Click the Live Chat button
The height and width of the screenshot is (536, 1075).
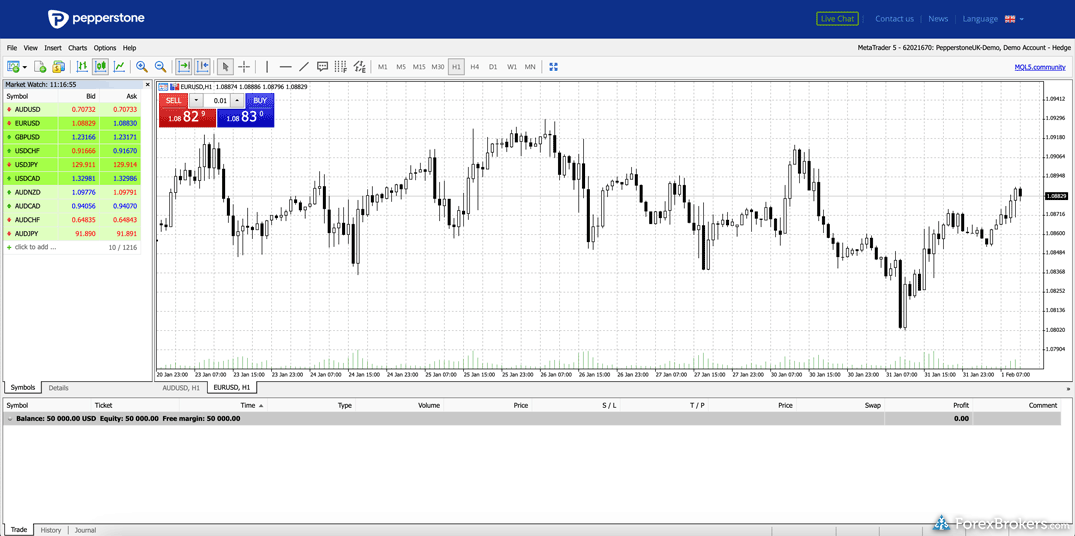pos(837,19)
